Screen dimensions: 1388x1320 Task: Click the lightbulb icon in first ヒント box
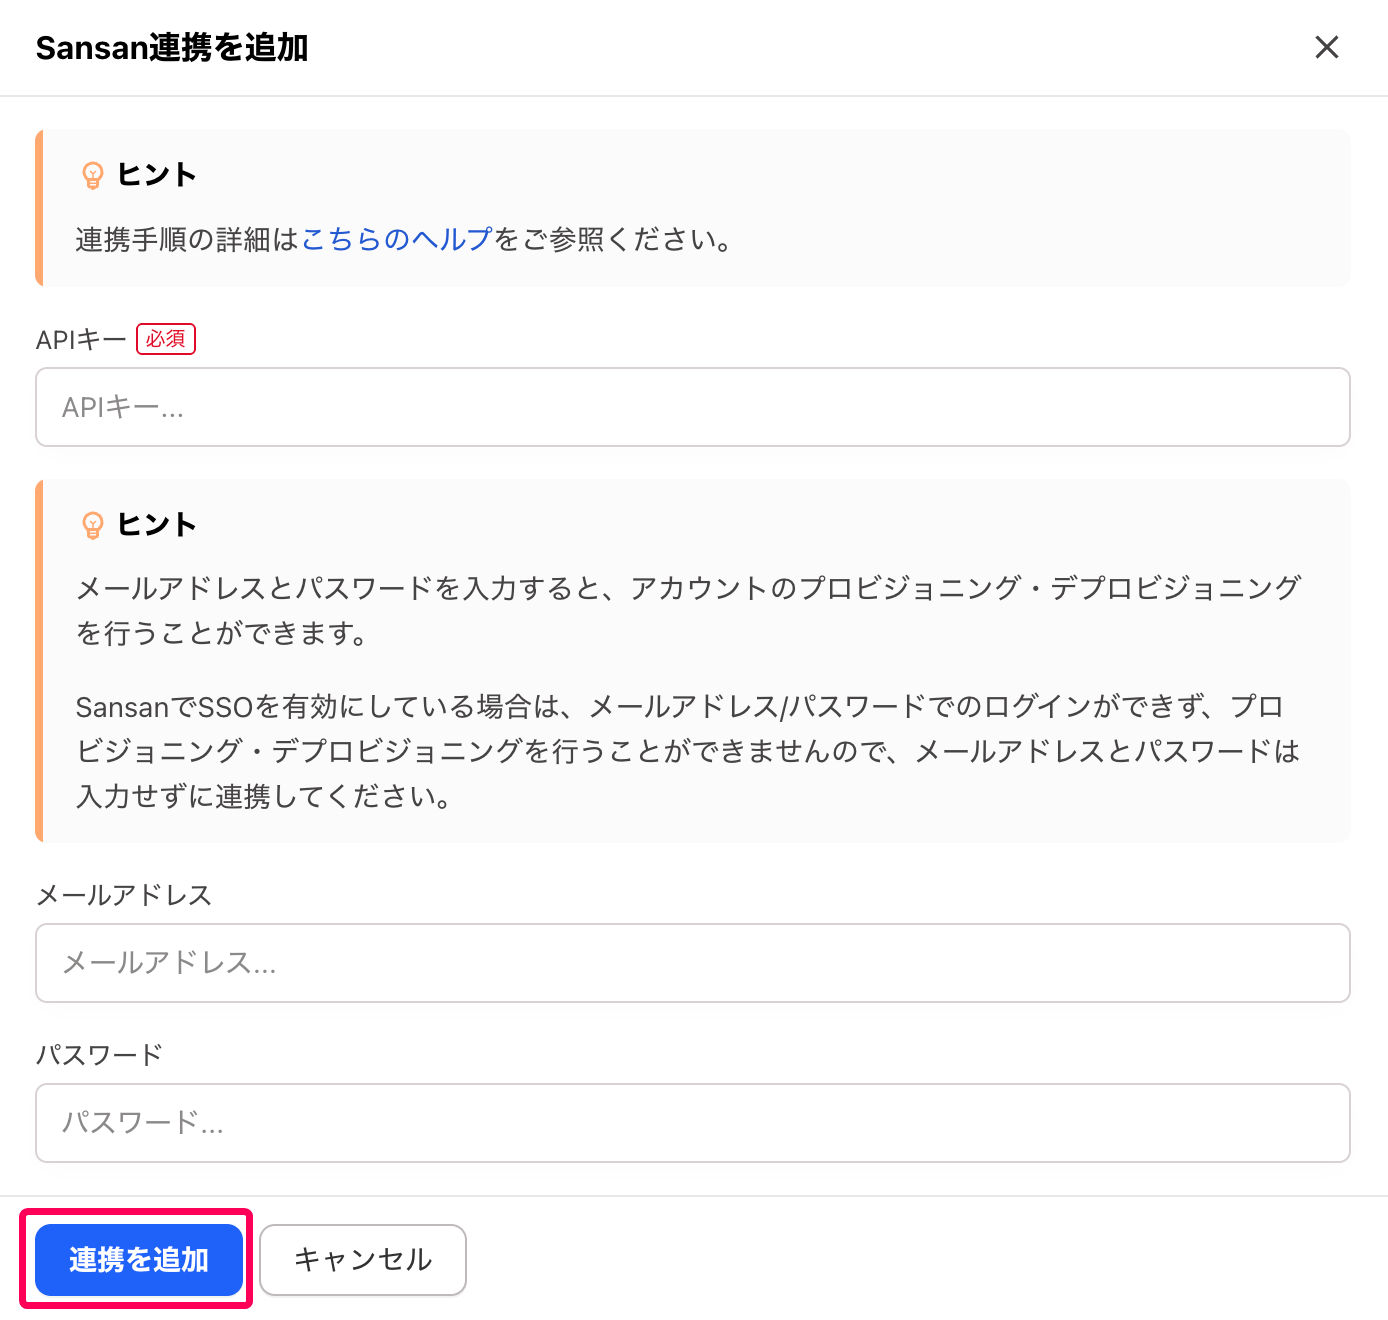click(93, 175)
